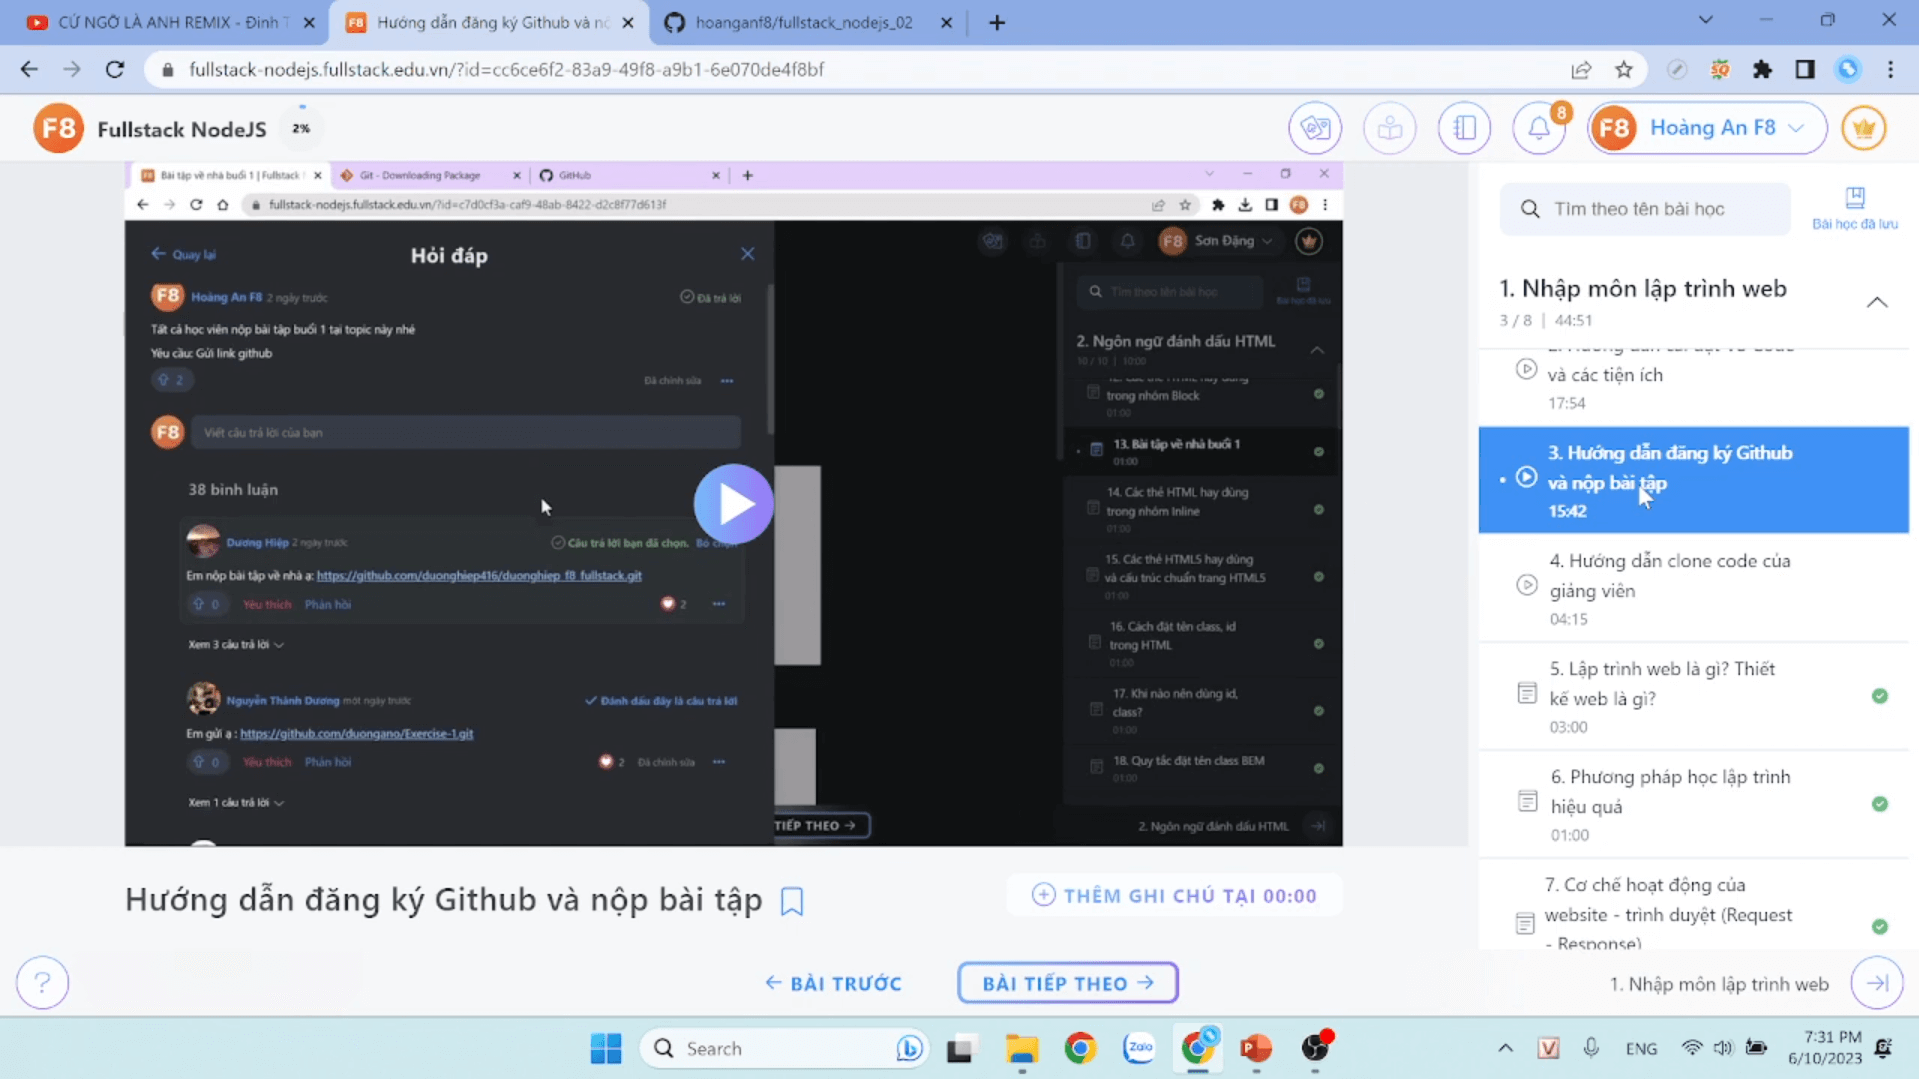Close the GitHub fullstack_nodejs_02 tab
Screen dimensions: 1919x1079
tap(946, 22)
